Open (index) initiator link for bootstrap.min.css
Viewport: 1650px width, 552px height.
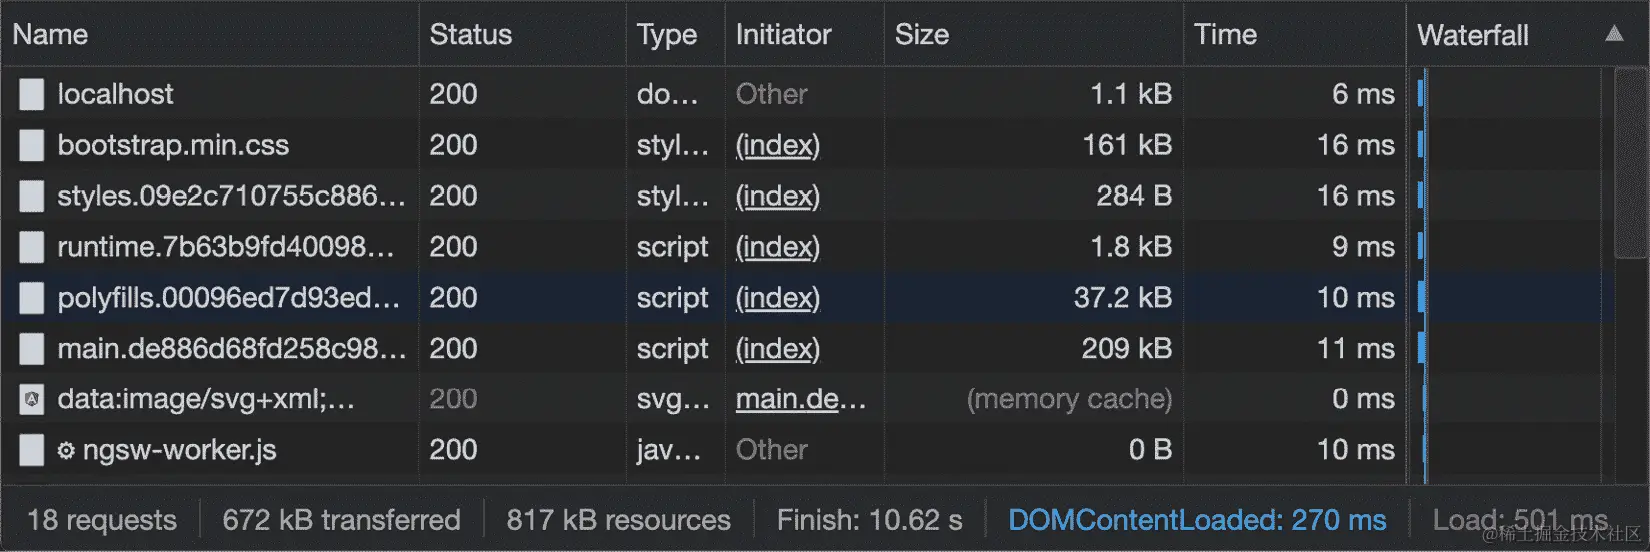[x=778, y=145]
